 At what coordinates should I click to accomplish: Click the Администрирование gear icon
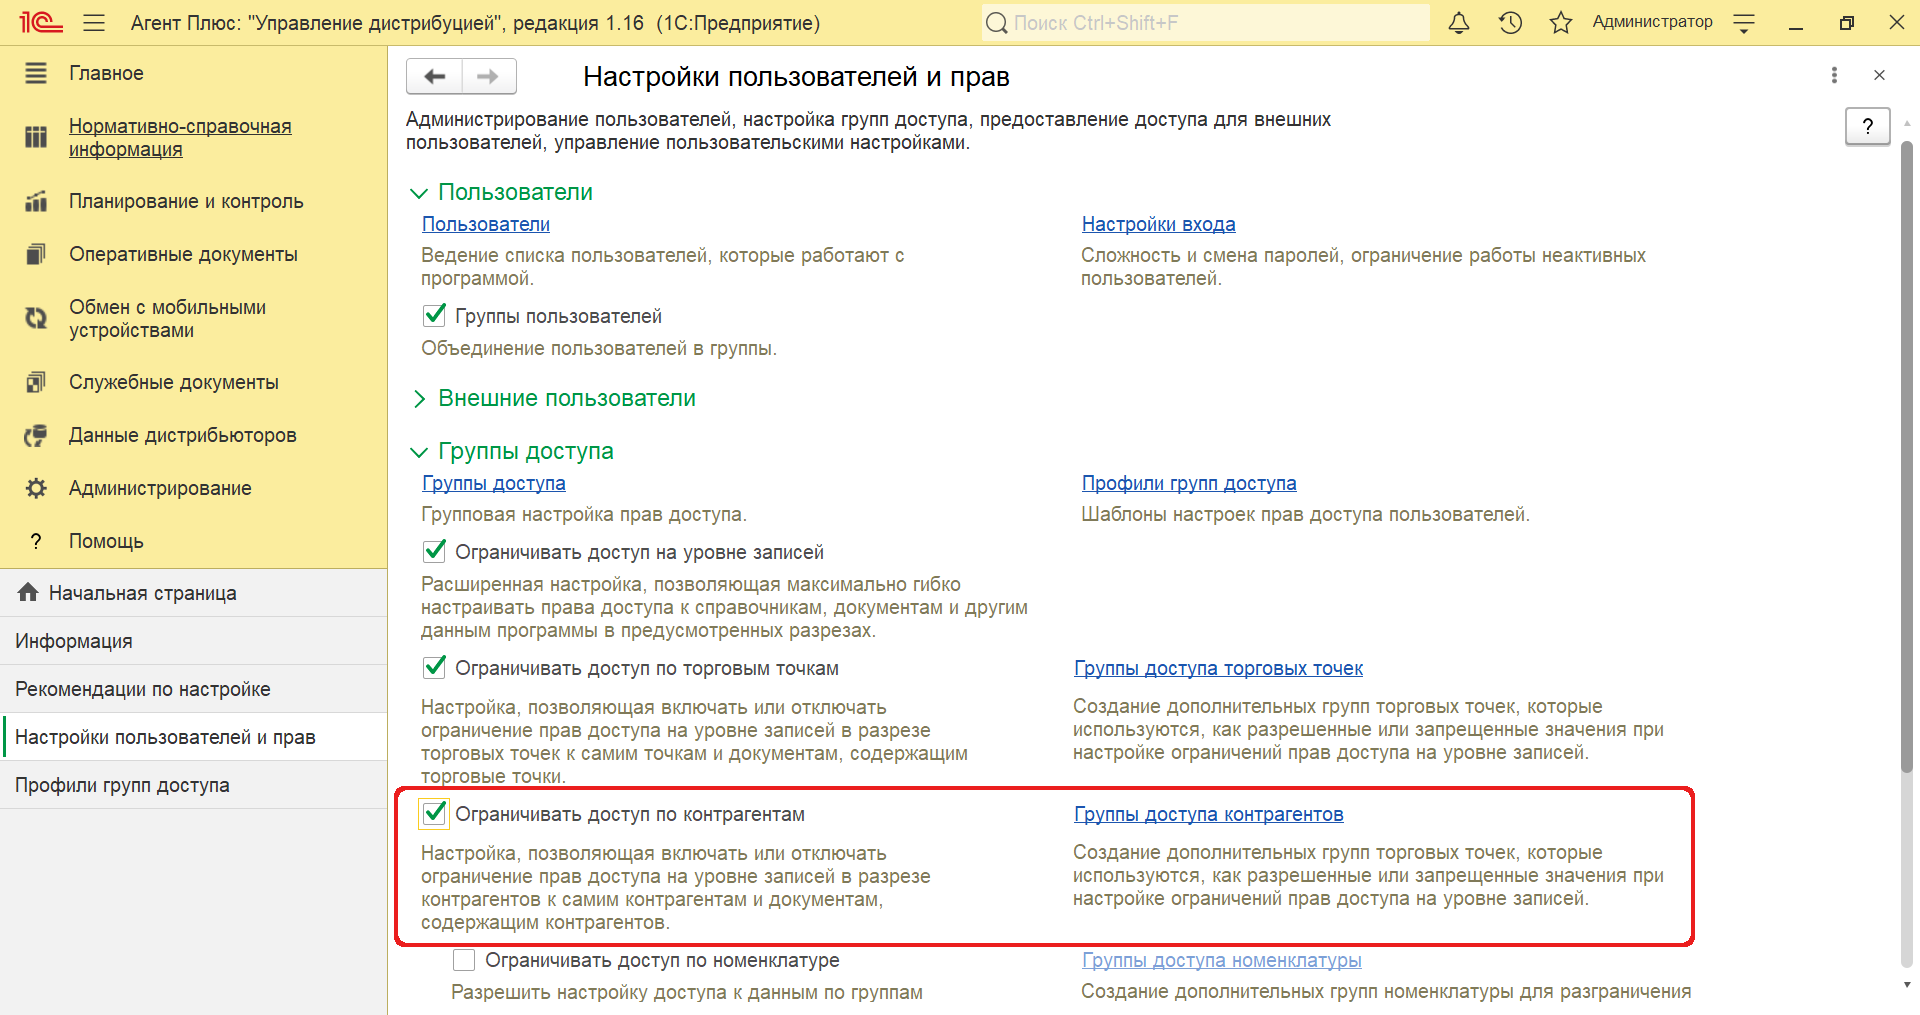[x=36, y=488]
